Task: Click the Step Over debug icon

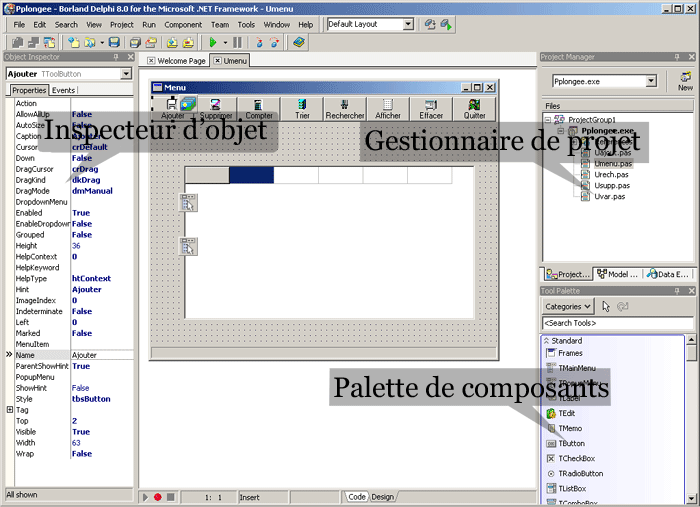Action: coord(274,42)
